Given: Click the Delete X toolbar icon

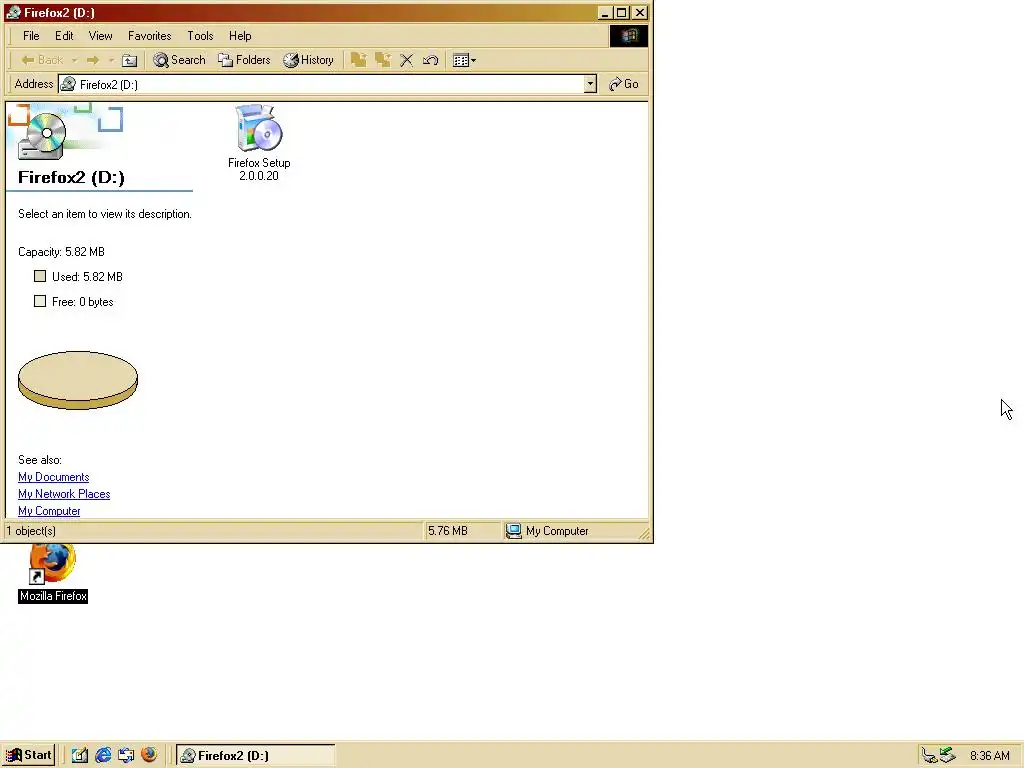Looking at the screenshot, I should tap(406, 60).
